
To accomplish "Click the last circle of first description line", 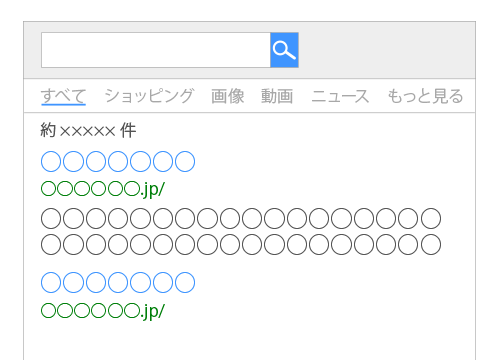I will click(431, 218).
